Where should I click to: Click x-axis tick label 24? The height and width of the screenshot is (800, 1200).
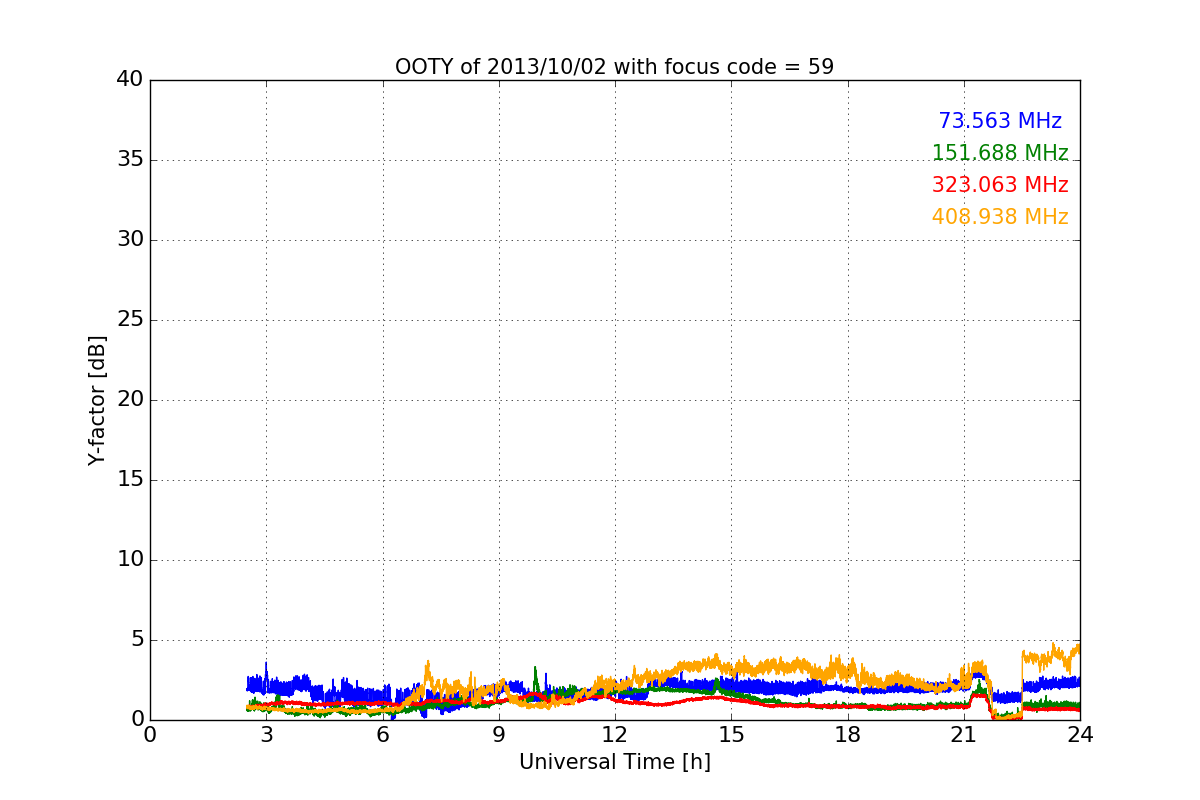1080,735
